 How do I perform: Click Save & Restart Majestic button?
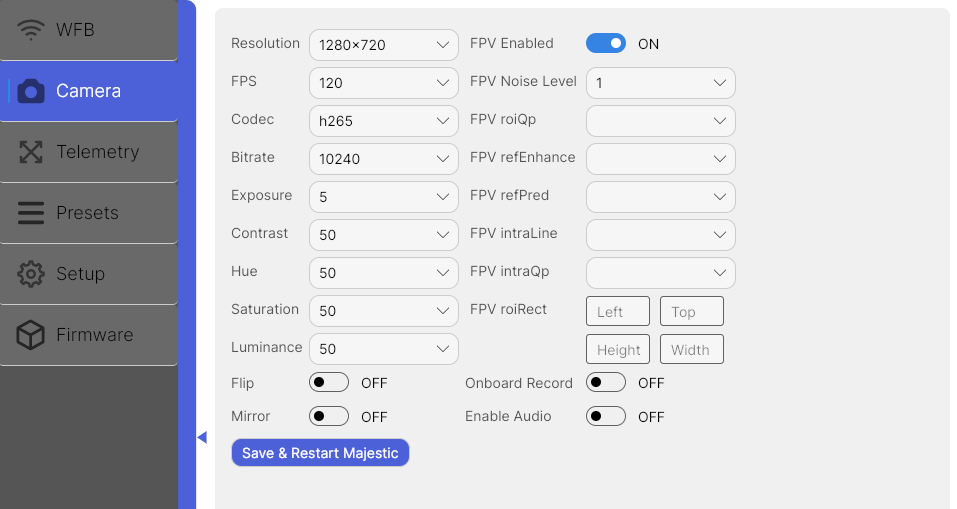[x=320, y=453]
